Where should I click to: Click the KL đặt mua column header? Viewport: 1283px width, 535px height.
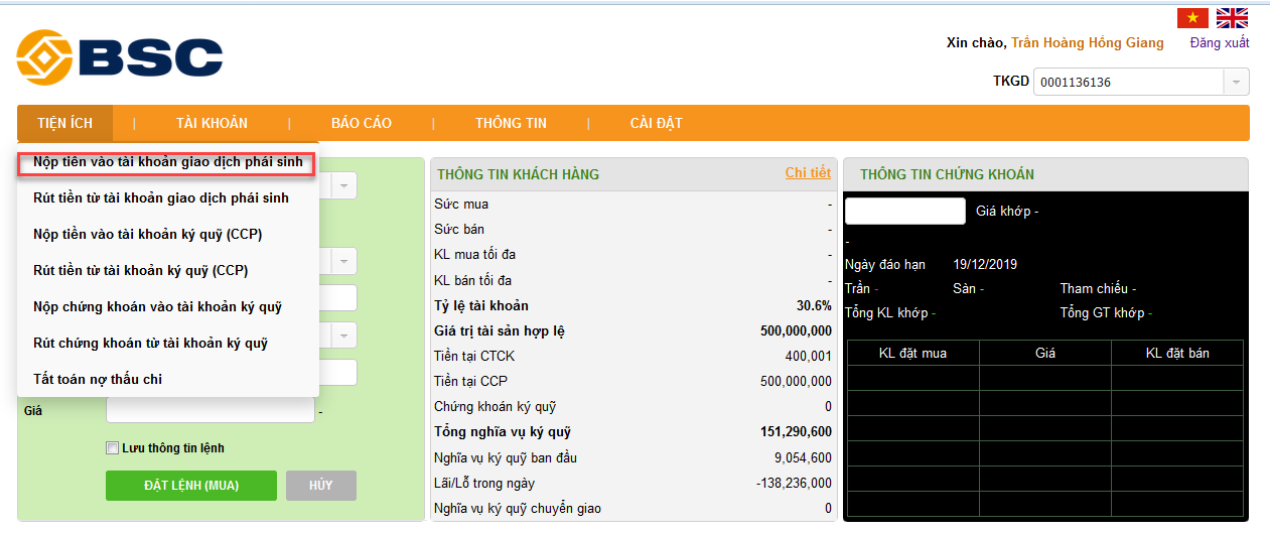912,353
